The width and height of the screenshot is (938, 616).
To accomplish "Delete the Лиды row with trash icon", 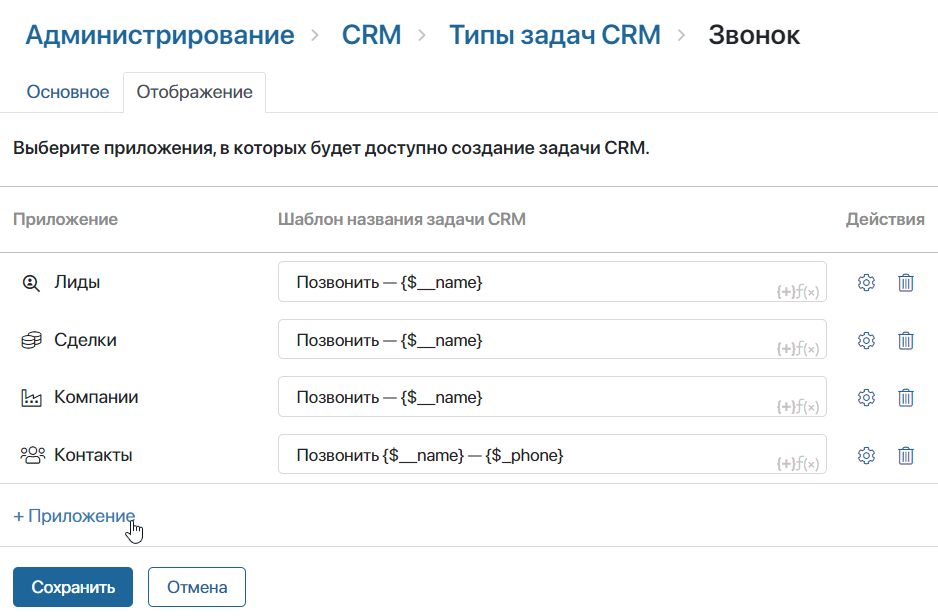I will (906, 282).
